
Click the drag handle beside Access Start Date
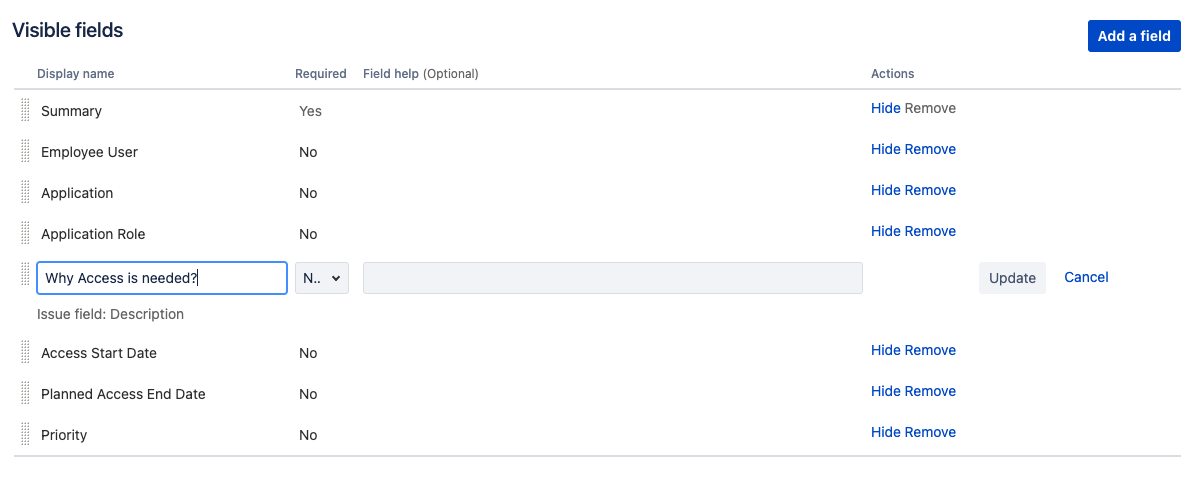26,352
